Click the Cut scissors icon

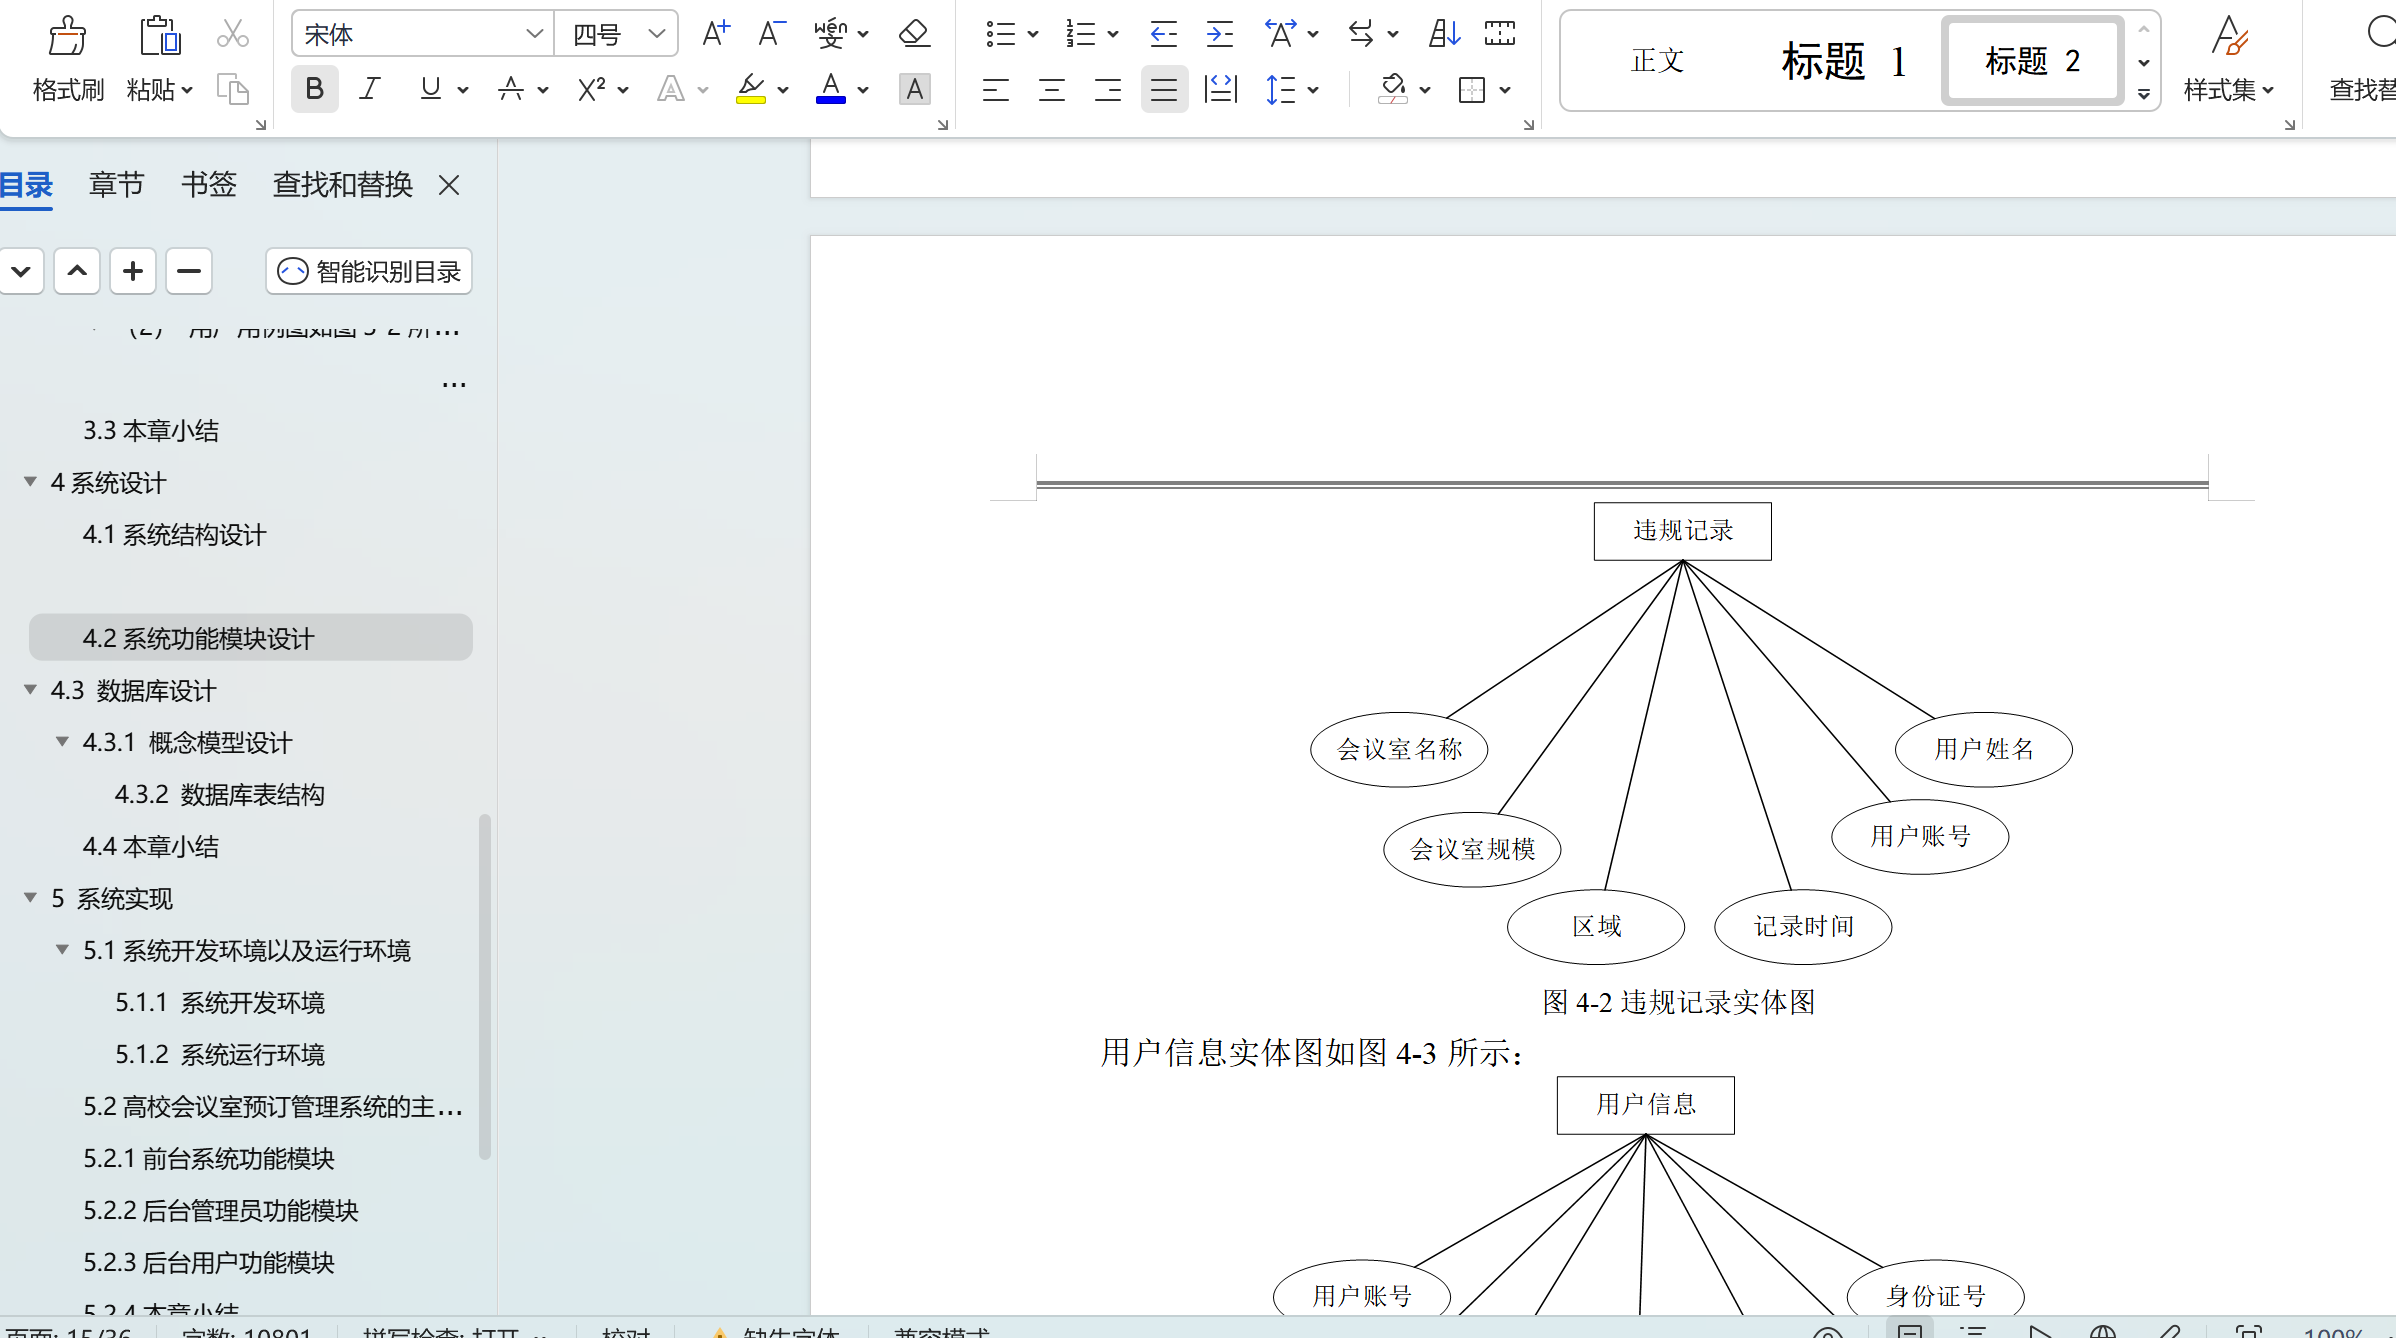[x=232, y=33]
